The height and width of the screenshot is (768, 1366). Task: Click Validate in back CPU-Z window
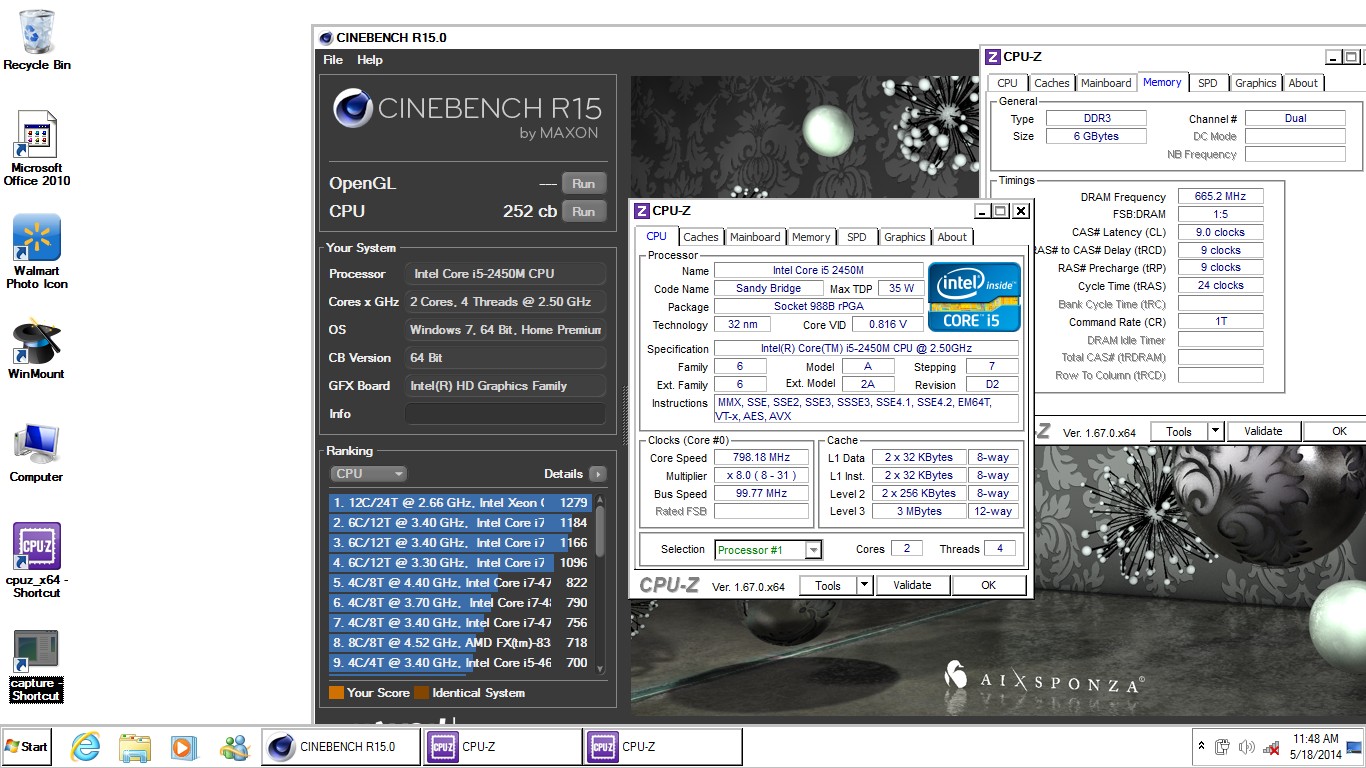point(1263,431)
